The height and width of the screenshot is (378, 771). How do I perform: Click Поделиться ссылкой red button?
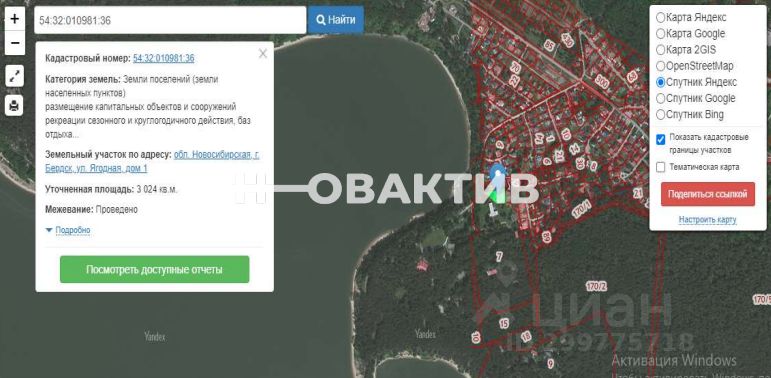tap(708, 194)
